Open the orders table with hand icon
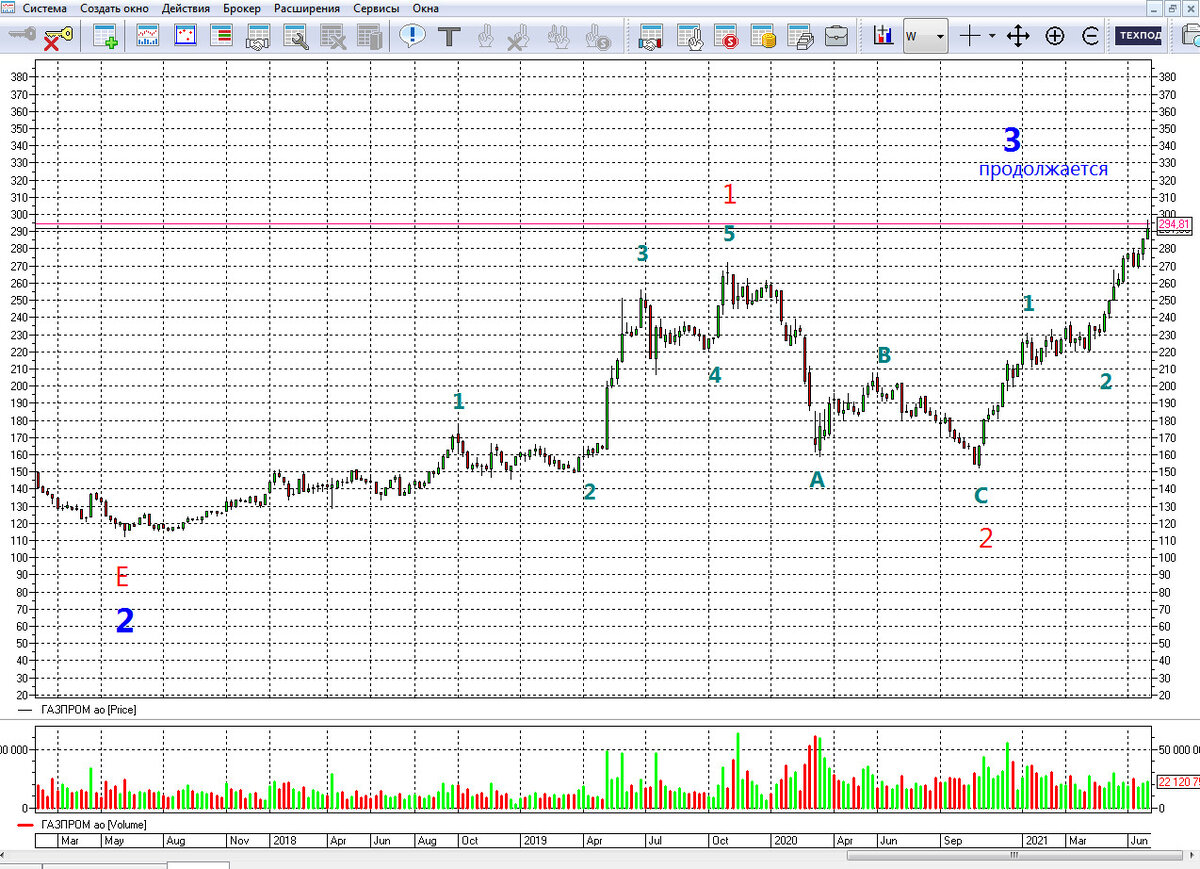 [689, 39]
